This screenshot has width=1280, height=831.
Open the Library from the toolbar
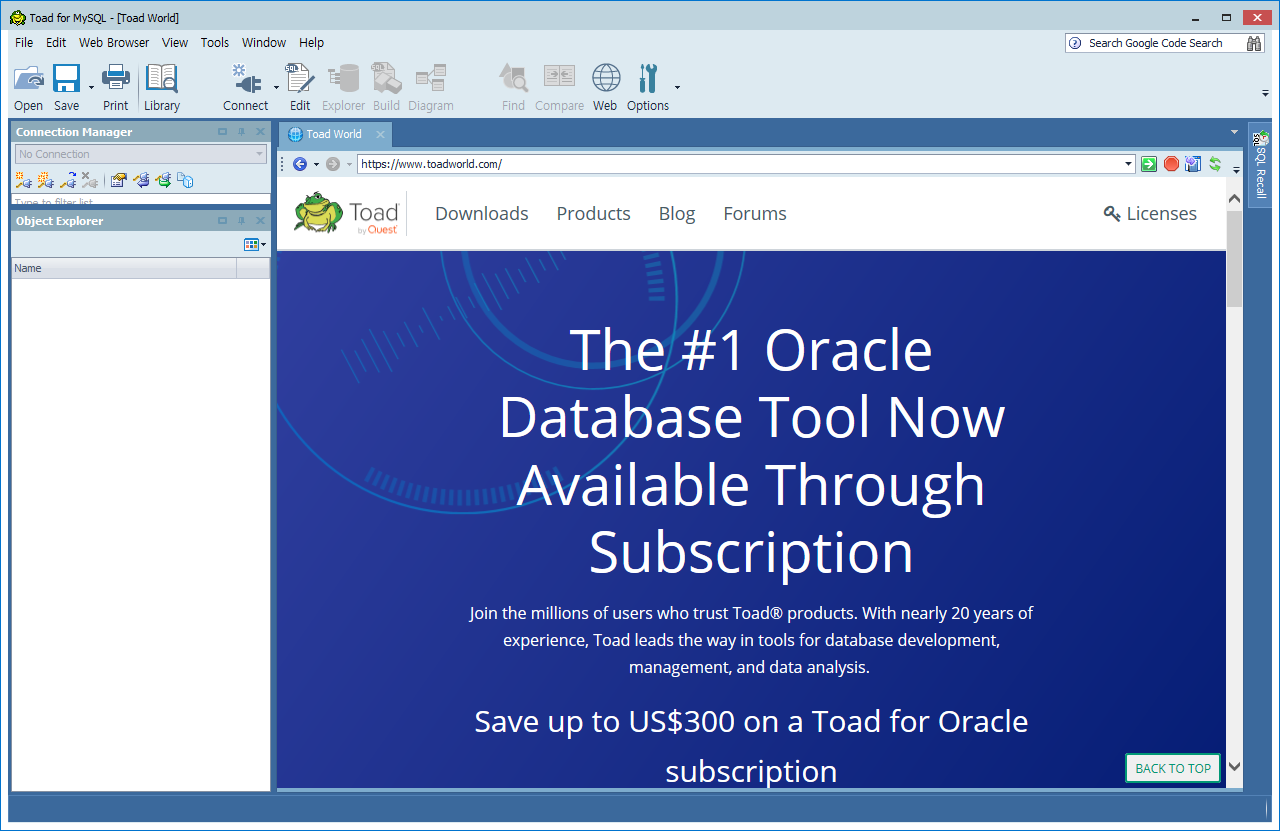click(162, 87)
